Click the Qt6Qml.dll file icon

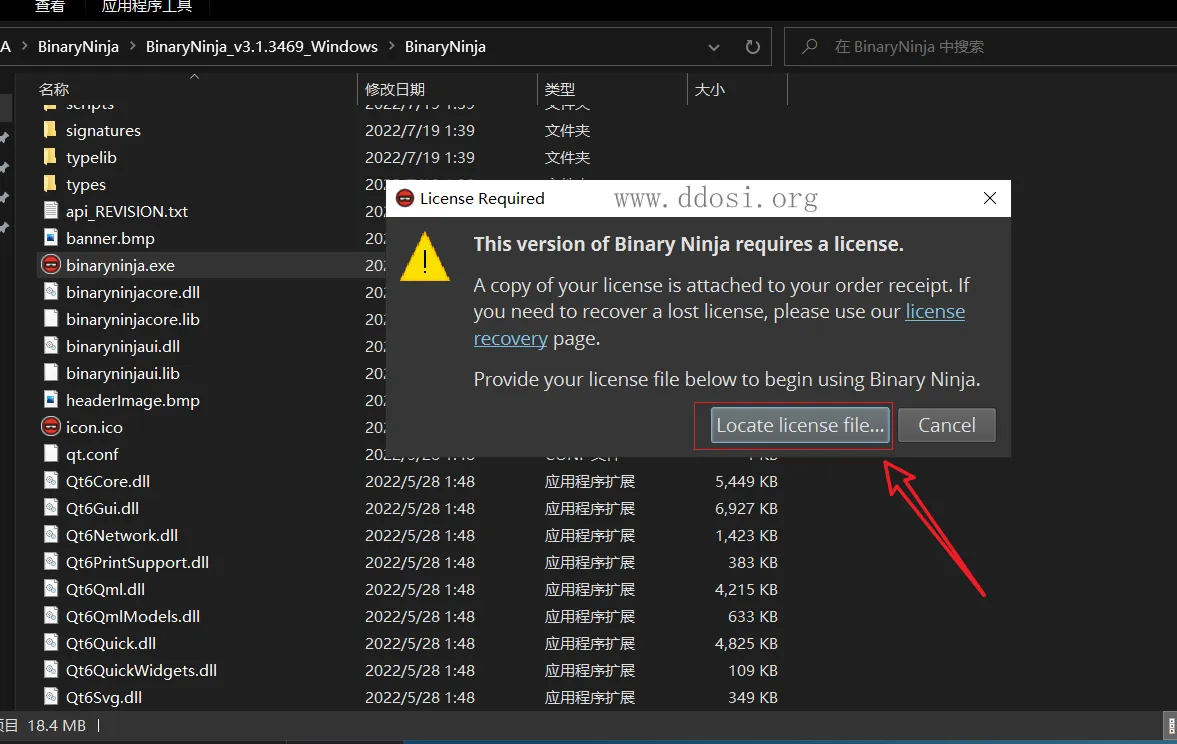(x=50, y=589)
